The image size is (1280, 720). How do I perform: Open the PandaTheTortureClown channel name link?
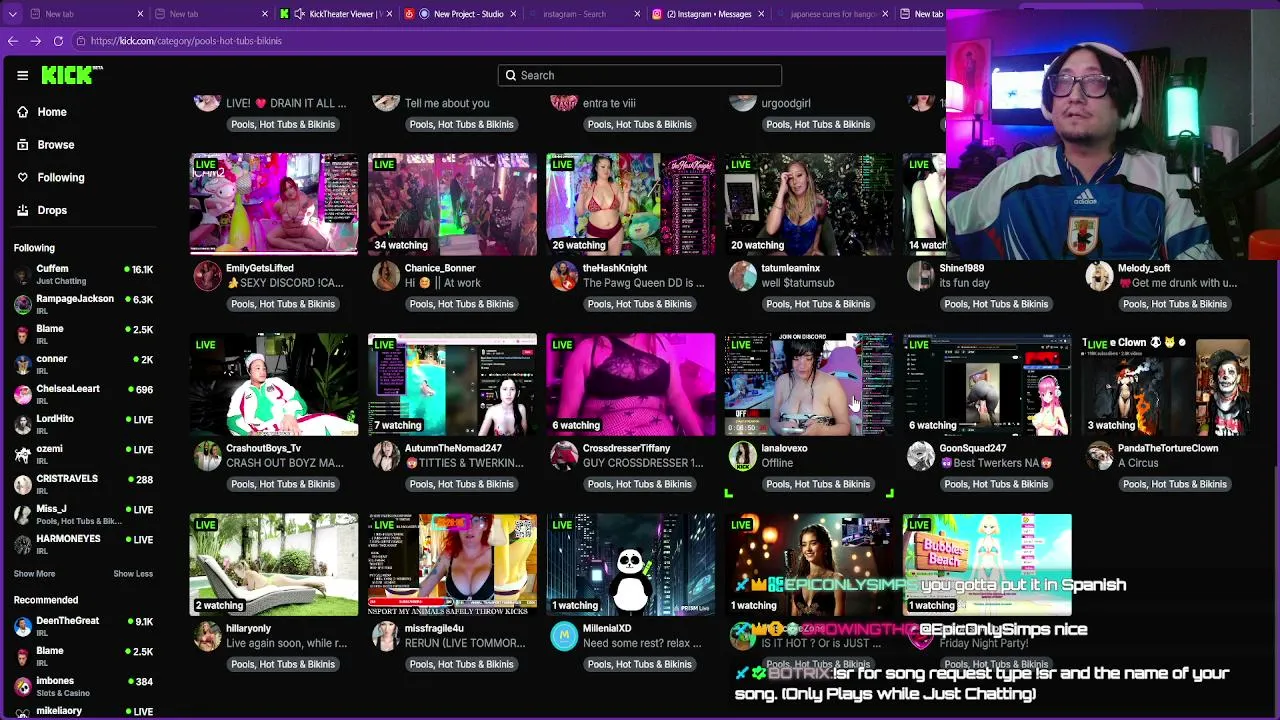[x=1168, y=448]
